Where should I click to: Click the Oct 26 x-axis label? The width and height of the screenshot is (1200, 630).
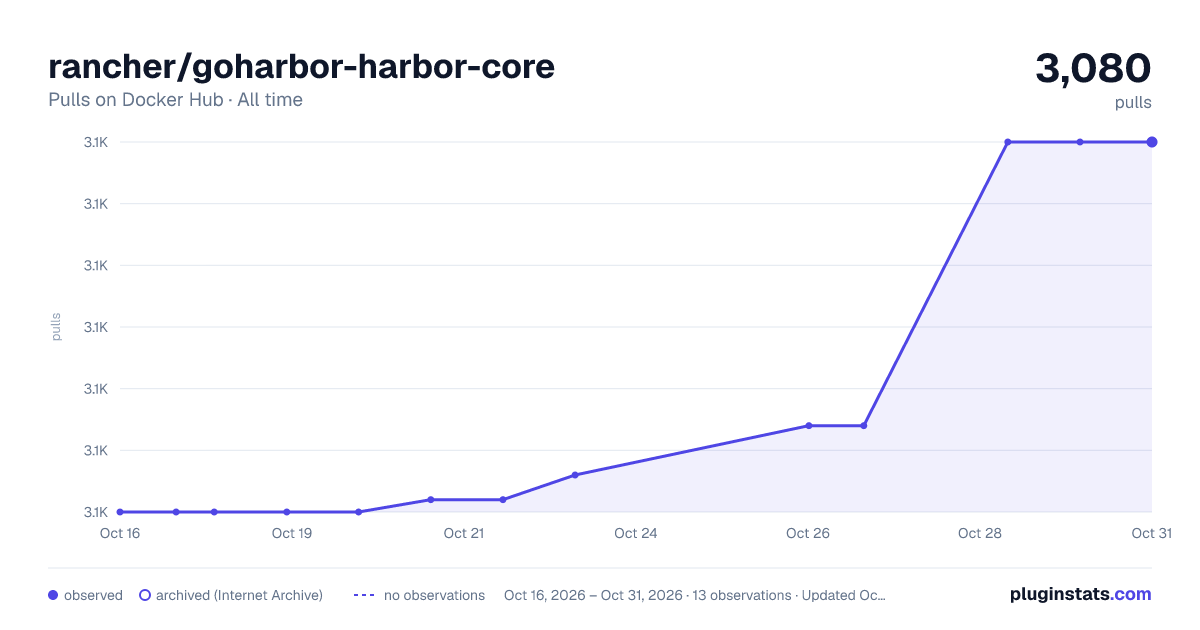pos(808,533)
